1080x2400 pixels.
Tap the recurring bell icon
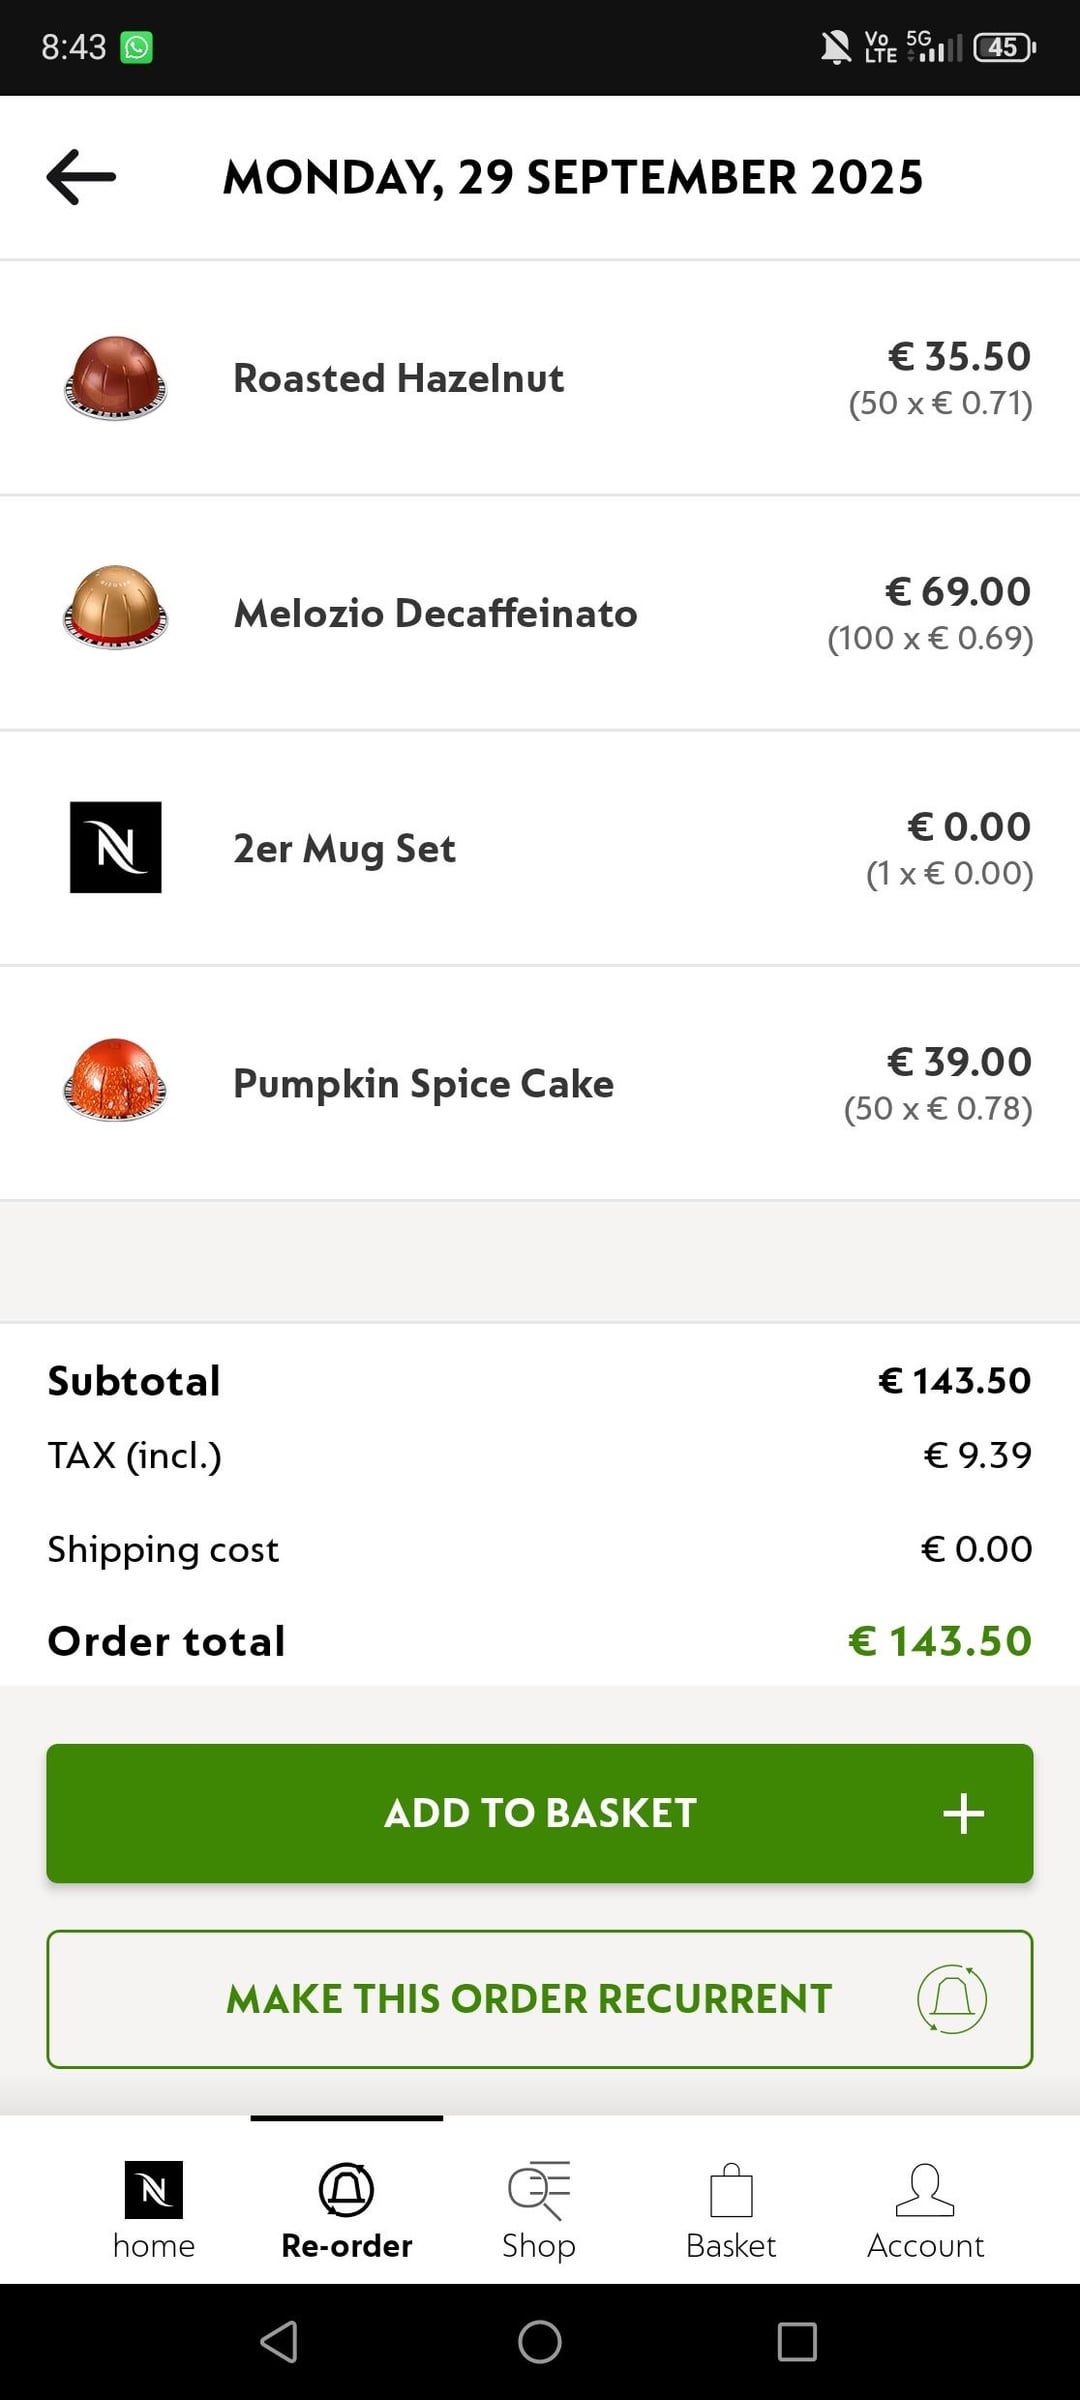(952, 1999)
